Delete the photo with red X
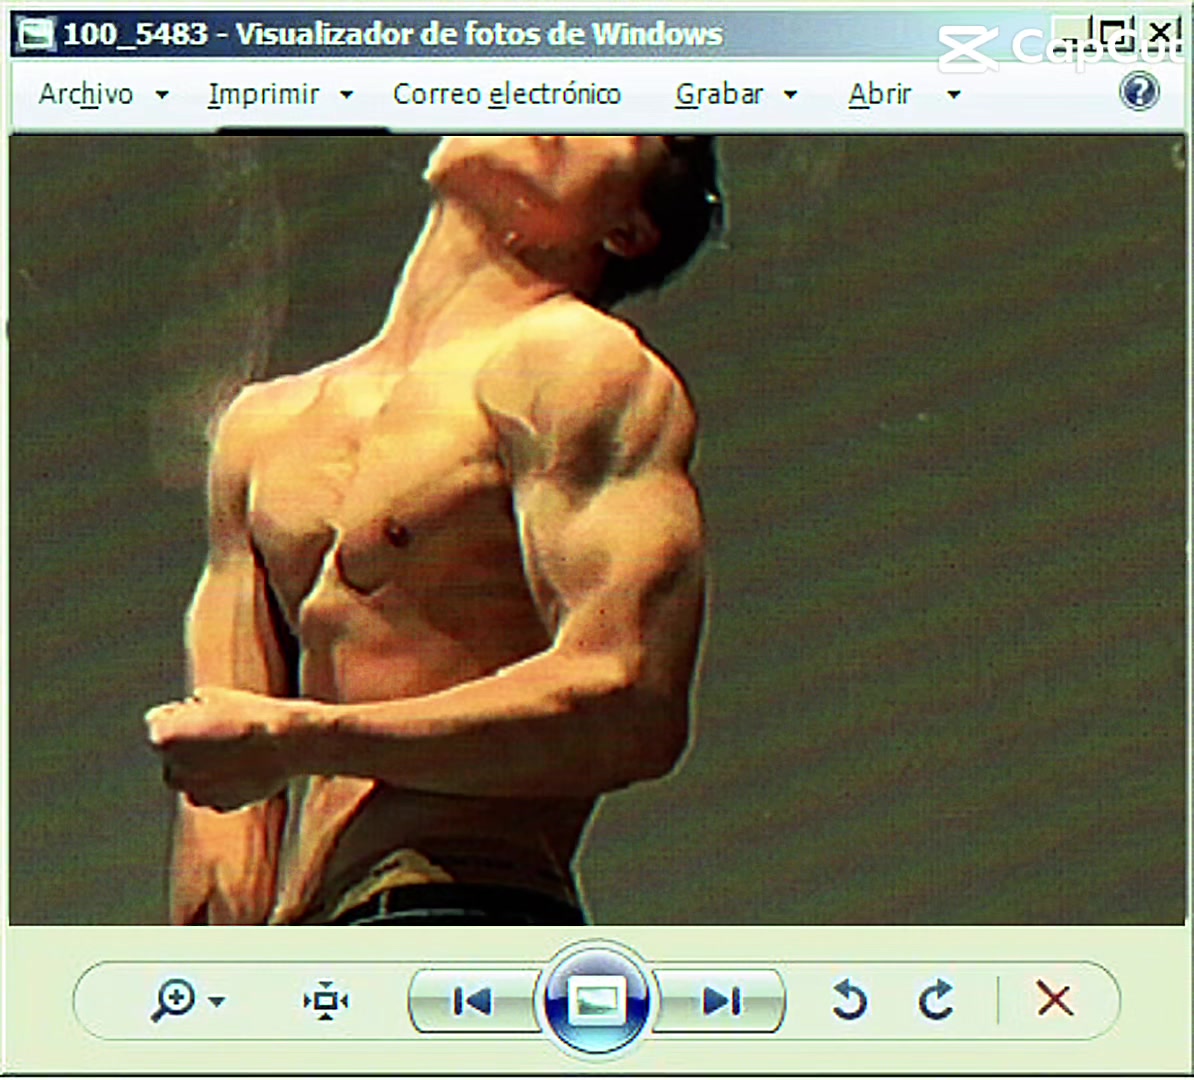The image size is (1194, 1080). click(1055, 999)
